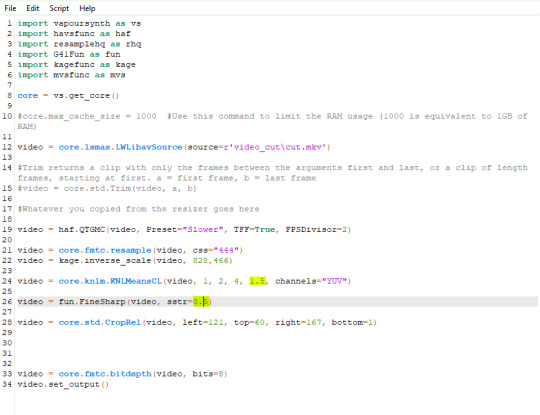540x415 pixels.
Task: Click highlighted value '1.5' on line 24
Action: click(257, 281)
